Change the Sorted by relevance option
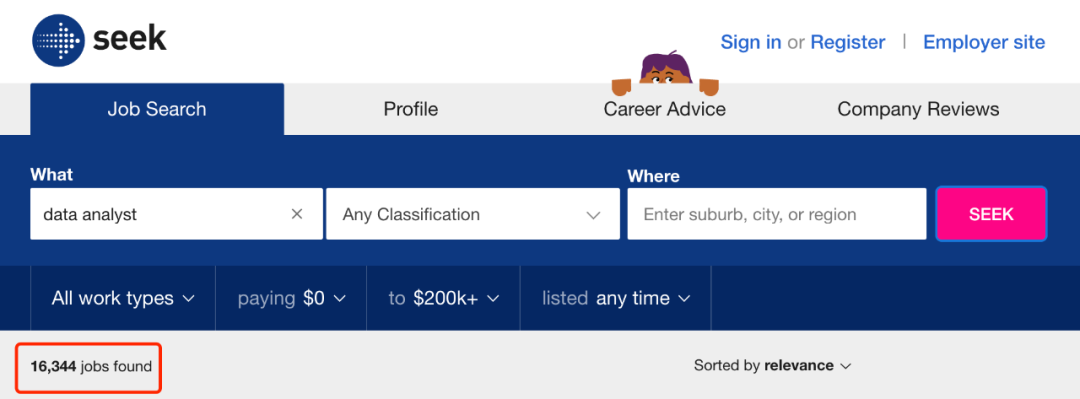This screenshot has height=399, width=1080. [x=772, y=366]
